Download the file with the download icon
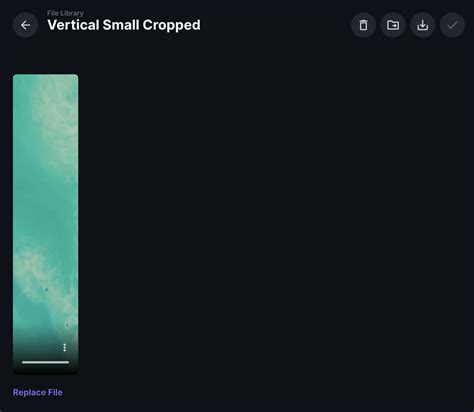 (423, 25)
